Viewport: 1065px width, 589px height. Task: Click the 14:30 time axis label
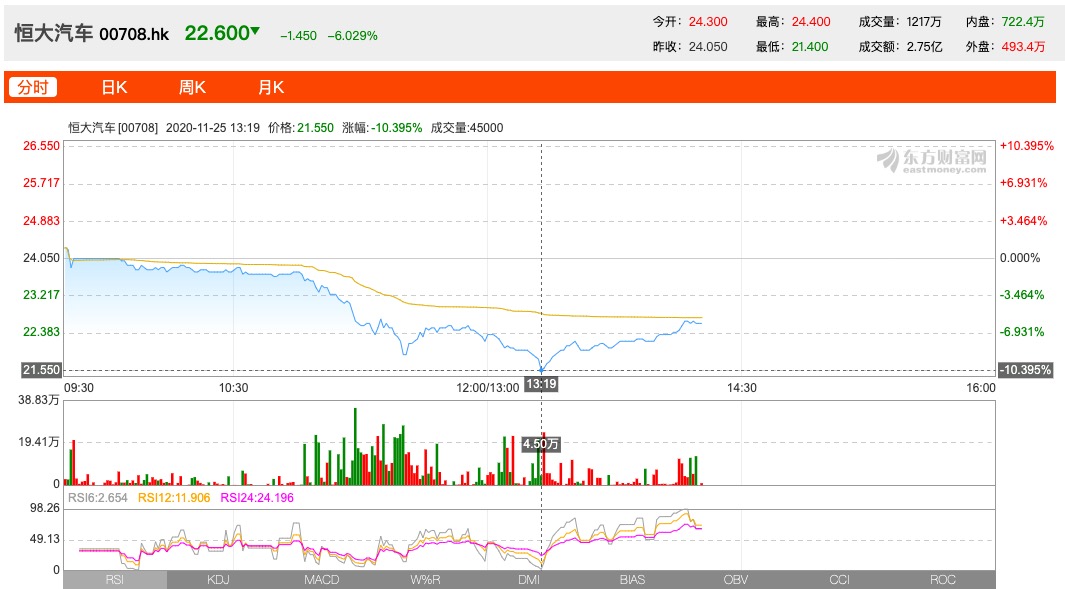[742, 388]
